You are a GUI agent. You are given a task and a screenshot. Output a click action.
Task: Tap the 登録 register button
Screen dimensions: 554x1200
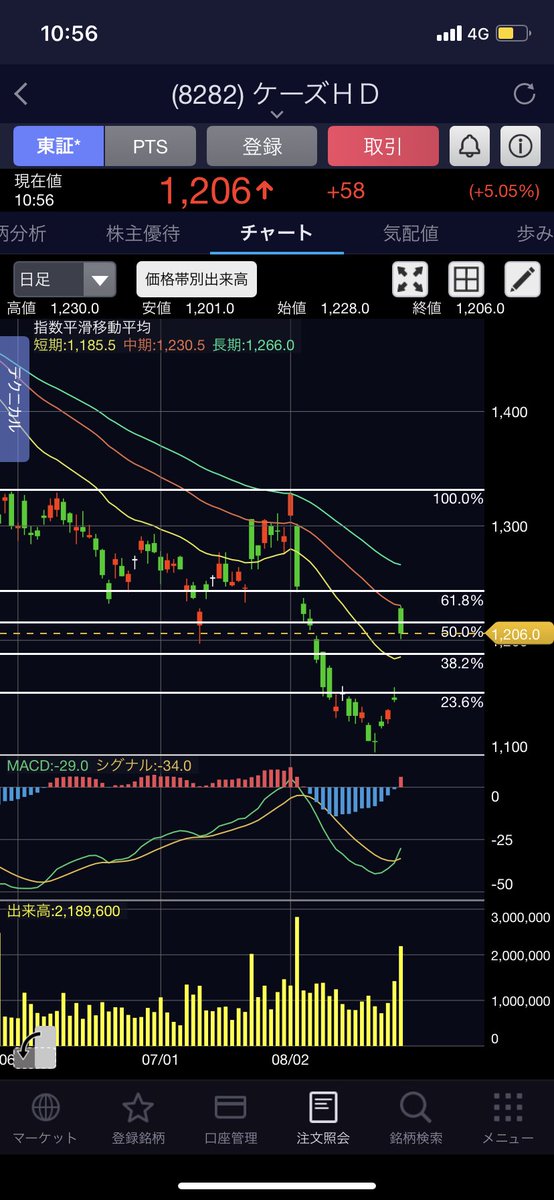(x=262, y=146)
